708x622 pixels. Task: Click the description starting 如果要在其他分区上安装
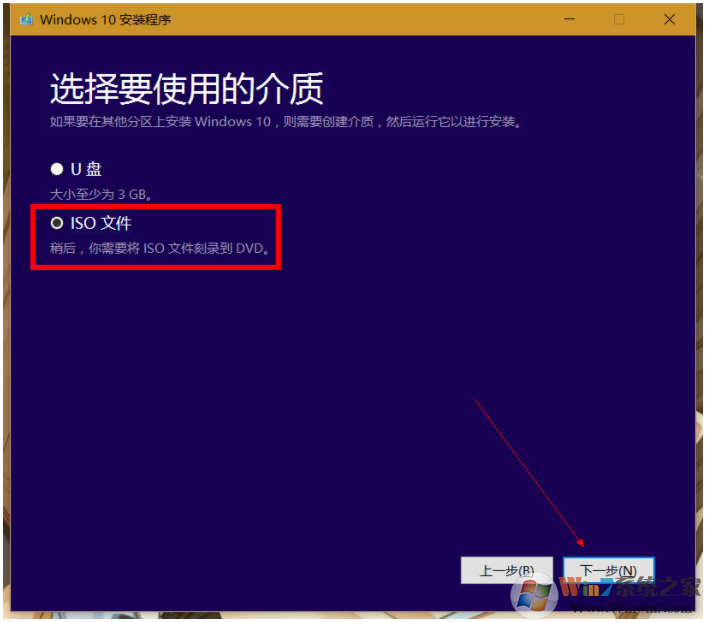[285, 122]
